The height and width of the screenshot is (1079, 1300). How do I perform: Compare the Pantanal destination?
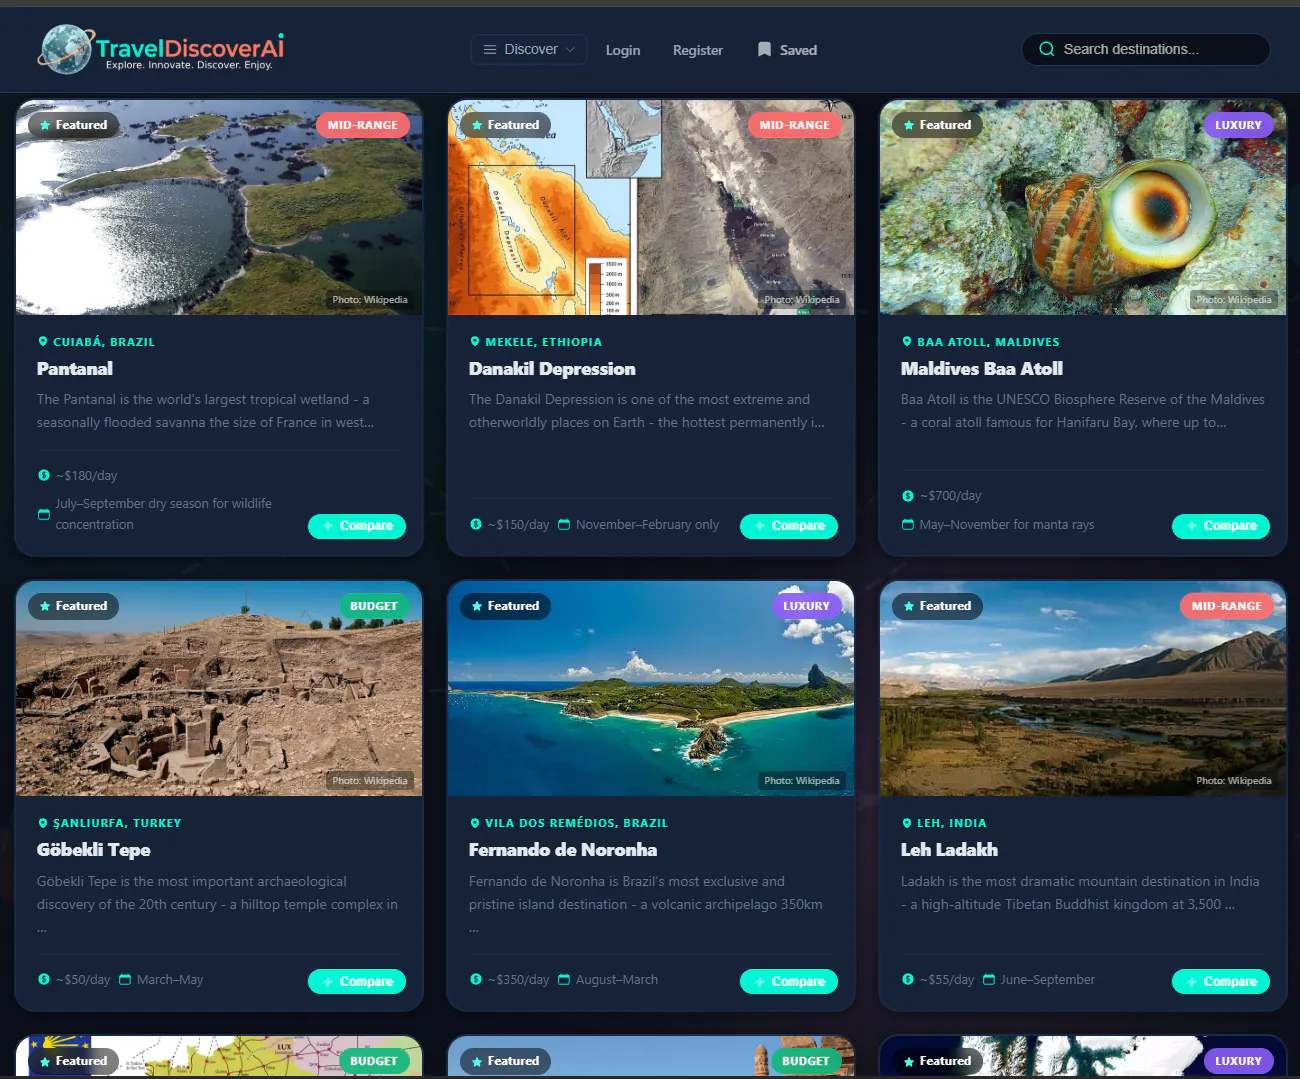click(357, 526)
